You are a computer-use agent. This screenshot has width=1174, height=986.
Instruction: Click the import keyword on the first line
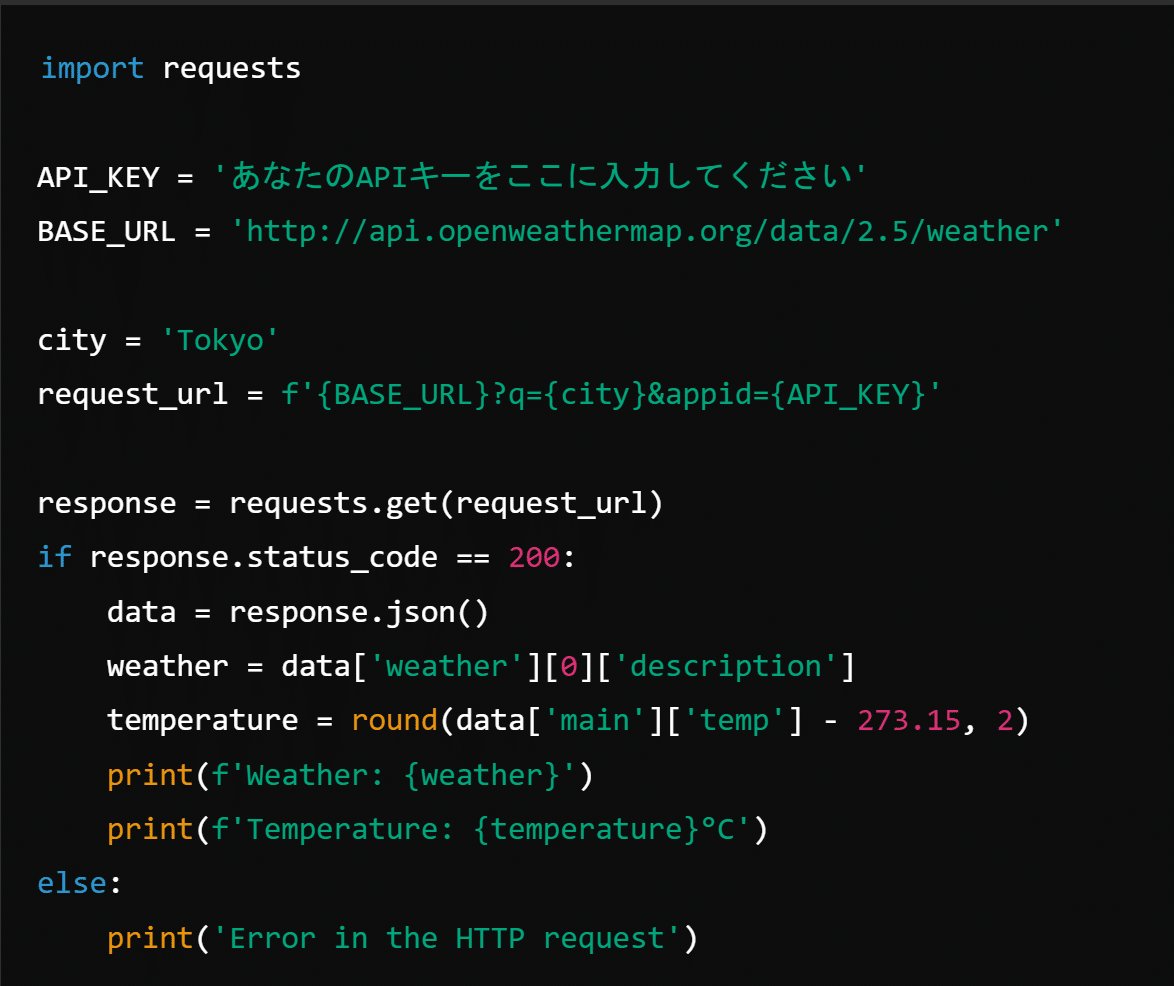(x=92, y=68)
